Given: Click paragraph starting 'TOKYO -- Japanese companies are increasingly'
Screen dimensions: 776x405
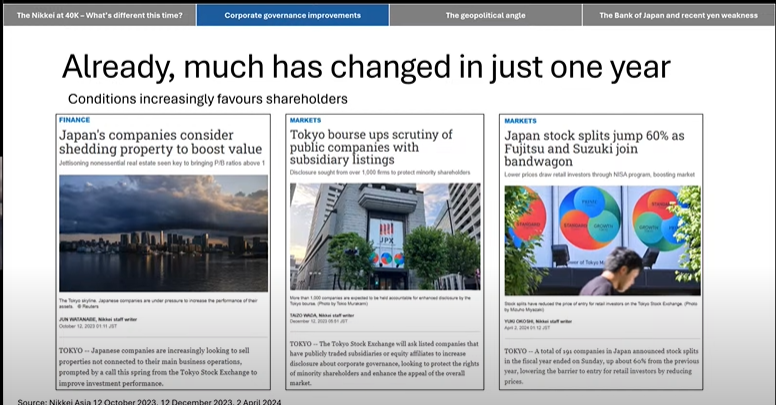Looking at the screenshot, I should tap(158, 367).
